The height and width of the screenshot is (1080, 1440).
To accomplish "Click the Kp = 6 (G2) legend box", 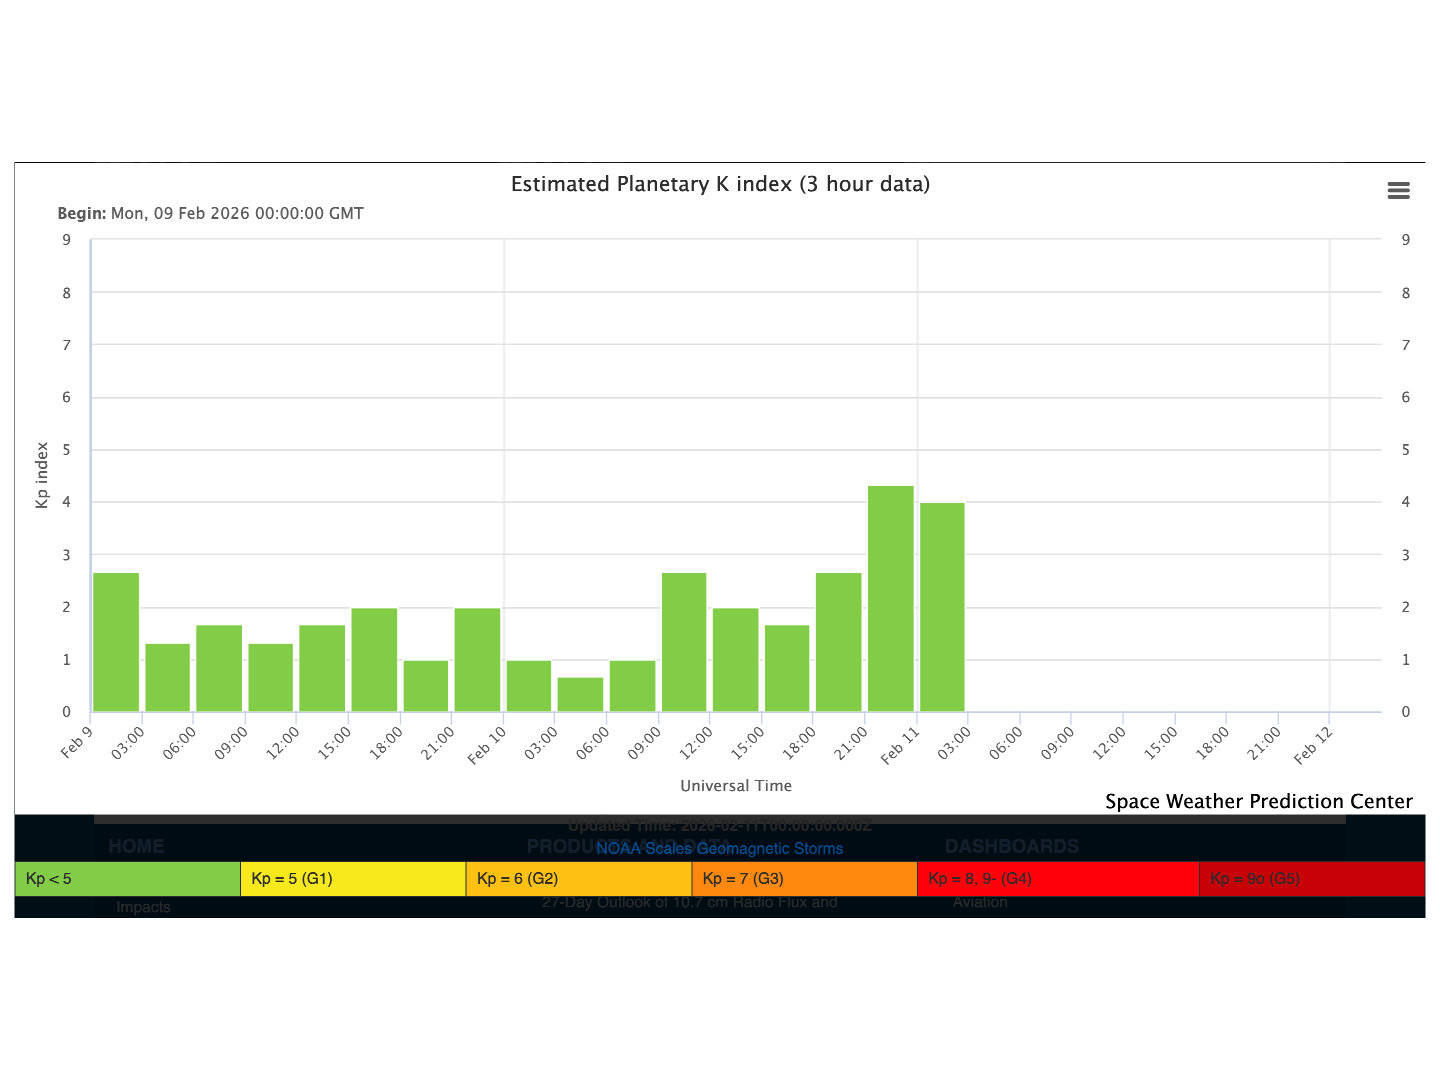I will coord(578,879).
